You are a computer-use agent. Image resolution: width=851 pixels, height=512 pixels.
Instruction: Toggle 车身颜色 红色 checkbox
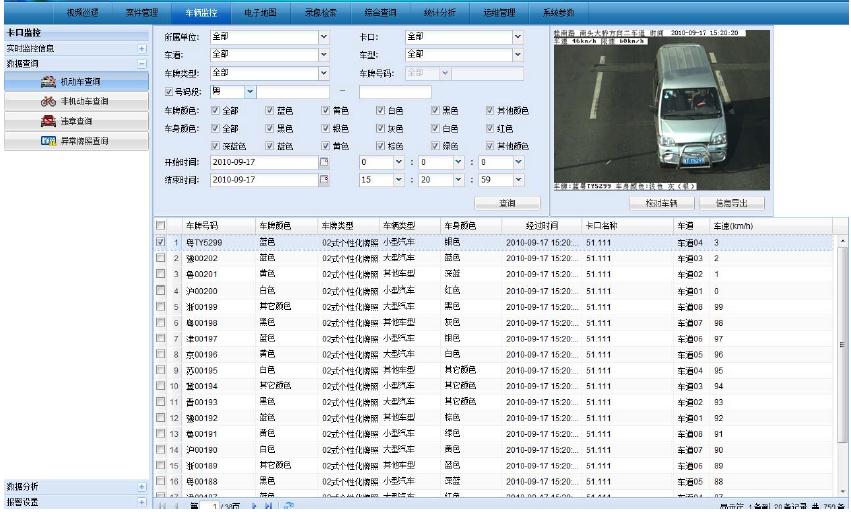[x=490, y=128]
